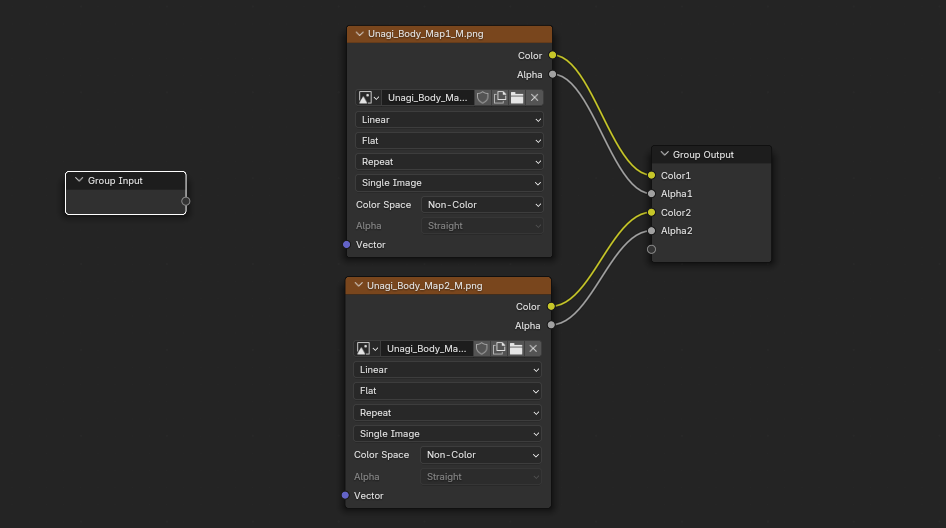Open Non-Color color space dropdown in Map2 node
The width and height of the screenshot is (946, 528).
(481, 455)
